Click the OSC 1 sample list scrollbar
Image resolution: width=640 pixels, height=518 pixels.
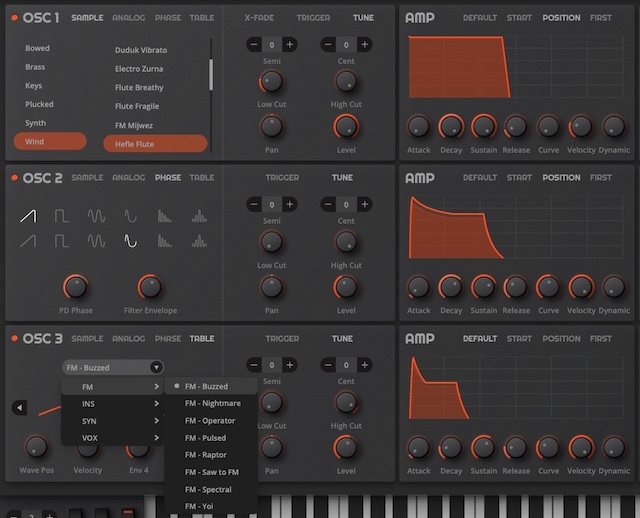[x=210, y=74]
